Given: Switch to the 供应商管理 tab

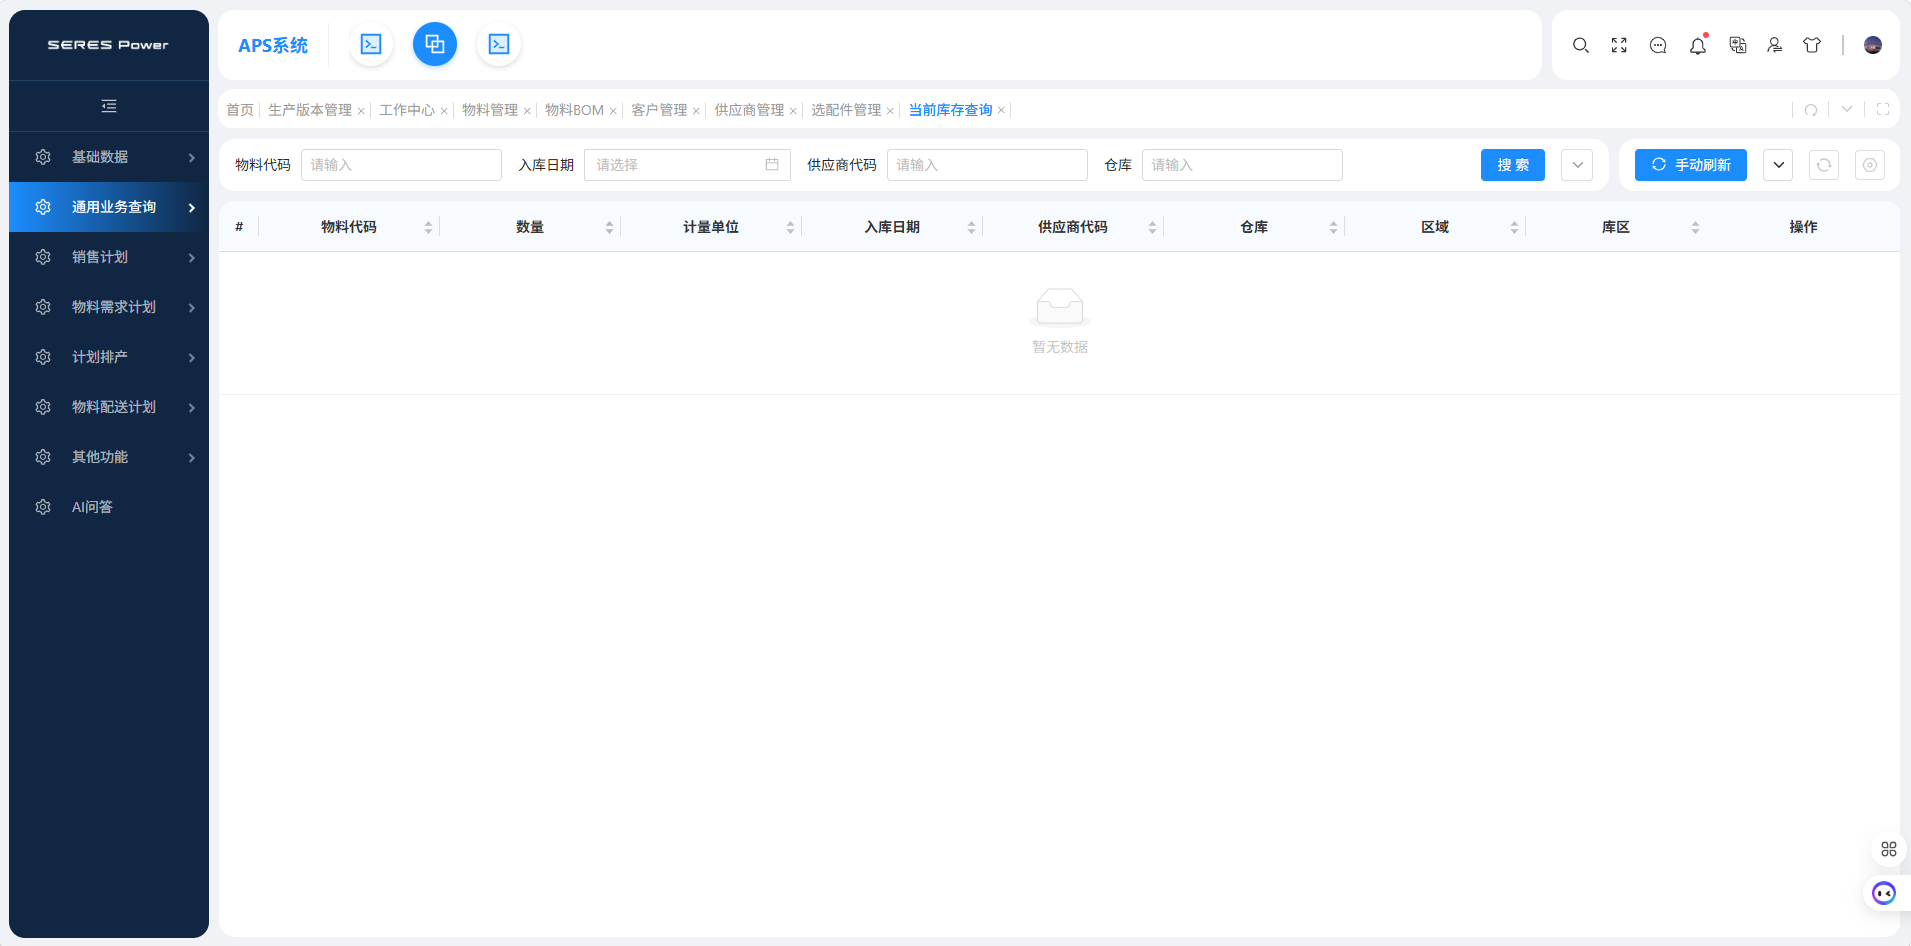Looking at the screenshot, I should click(749, 110).
